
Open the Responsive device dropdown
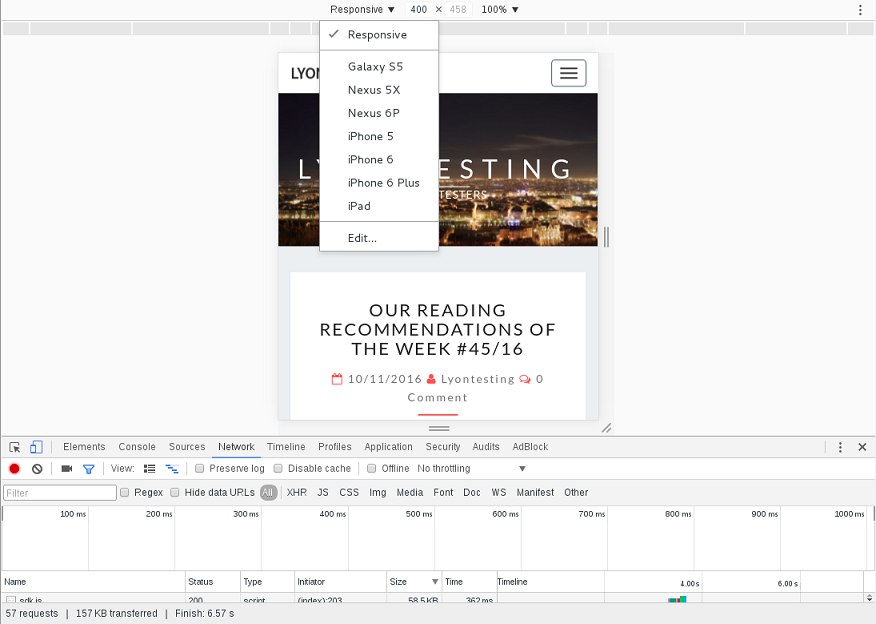click(362, 9)
